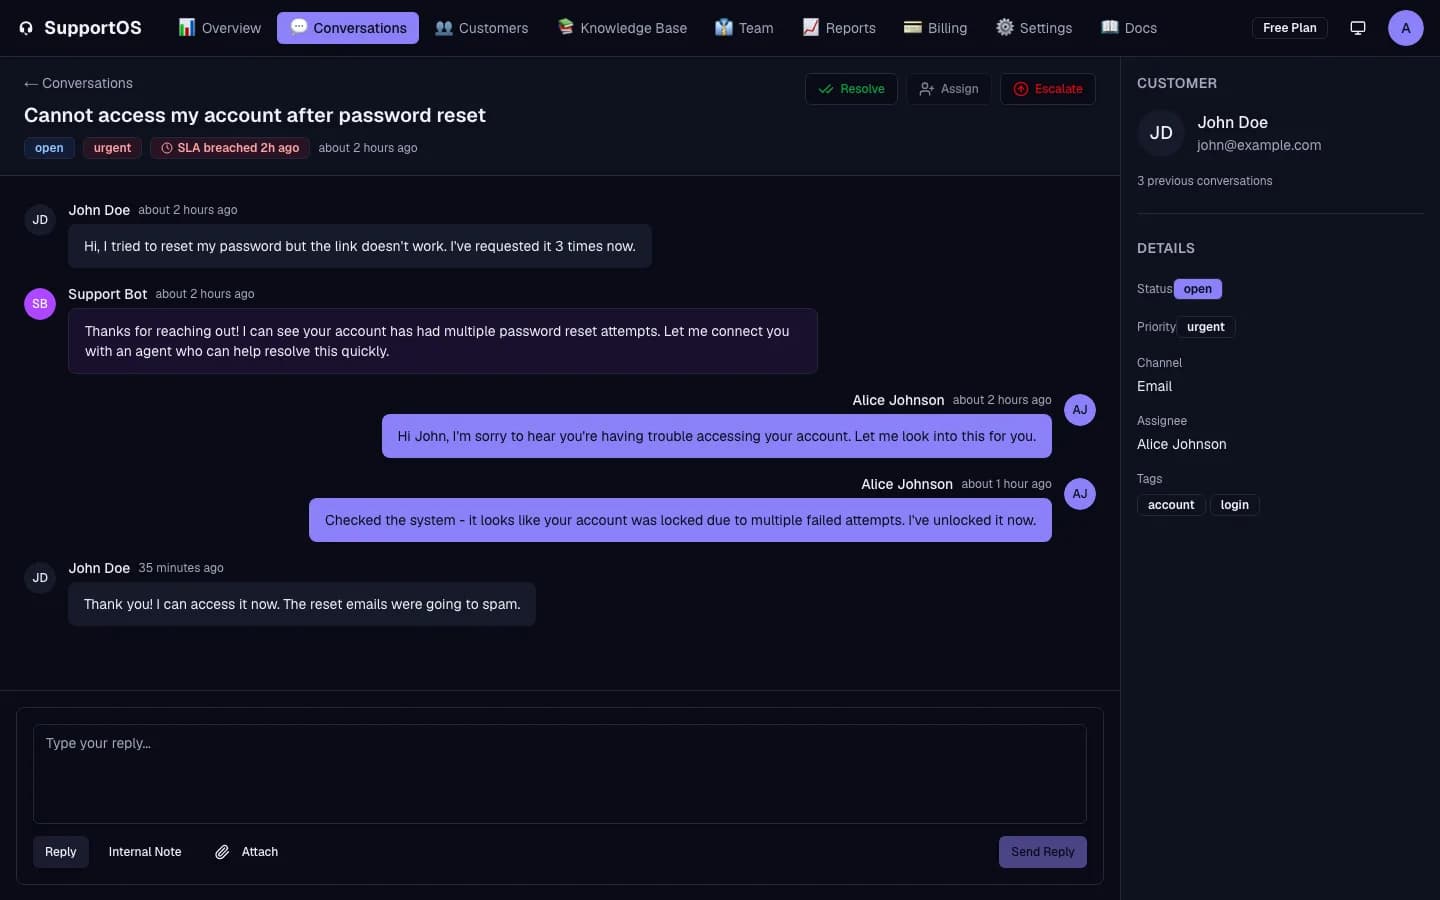Screen dimensions: 1440x900
Task: Click the login tag
Action: tap(1235, 505)
